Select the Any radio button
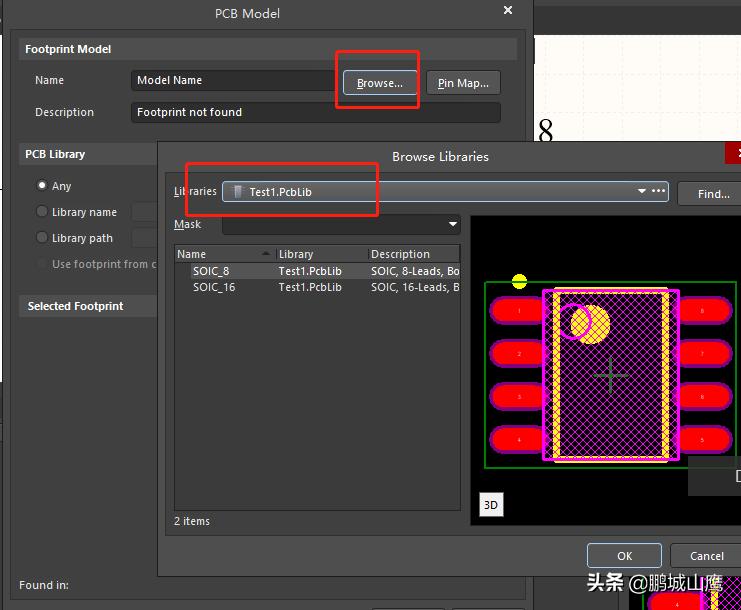Screen dimensions: 741x610 click(x=42, y=186)
